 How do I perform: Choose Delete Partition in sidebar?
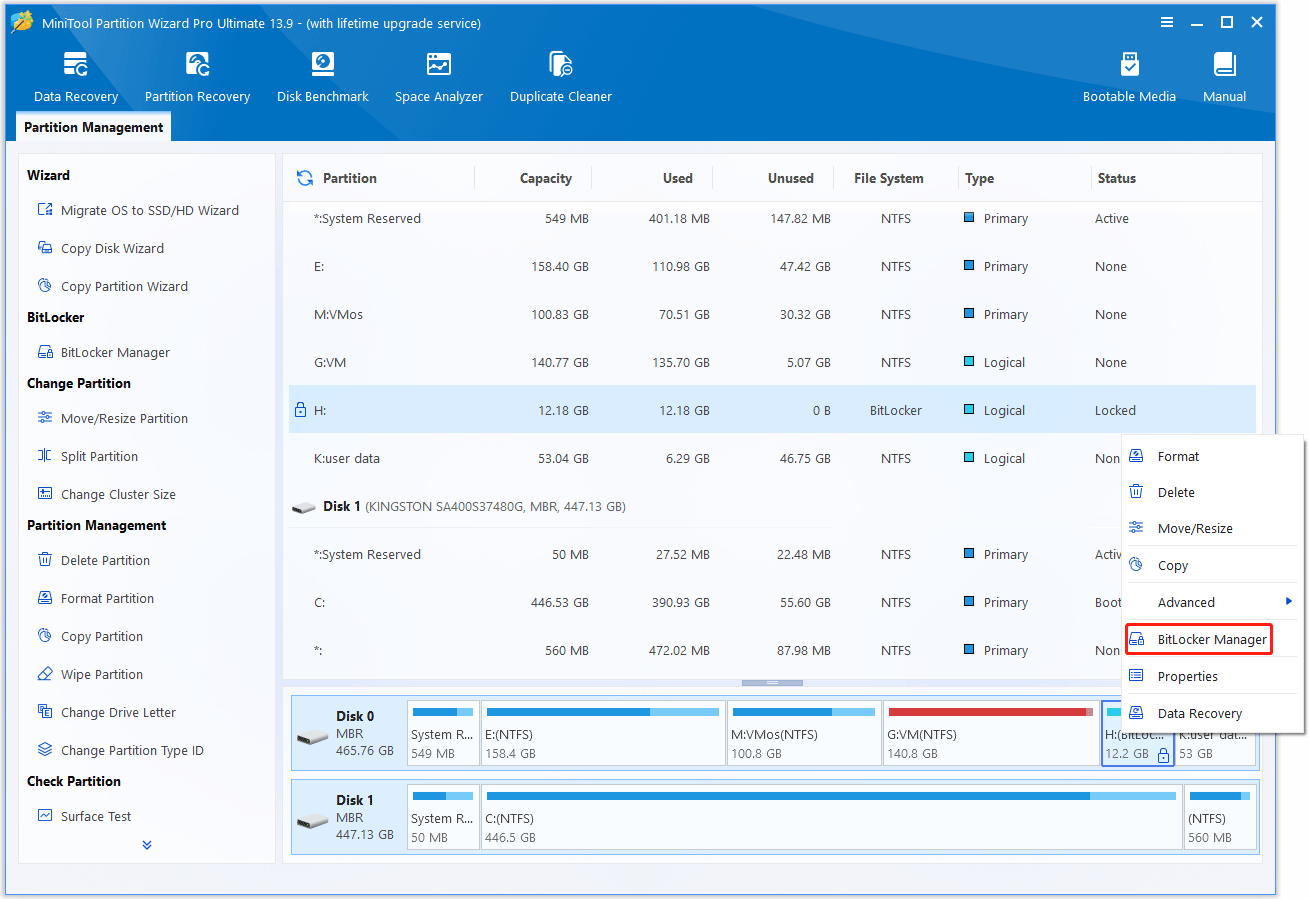[x=93, y=560]
